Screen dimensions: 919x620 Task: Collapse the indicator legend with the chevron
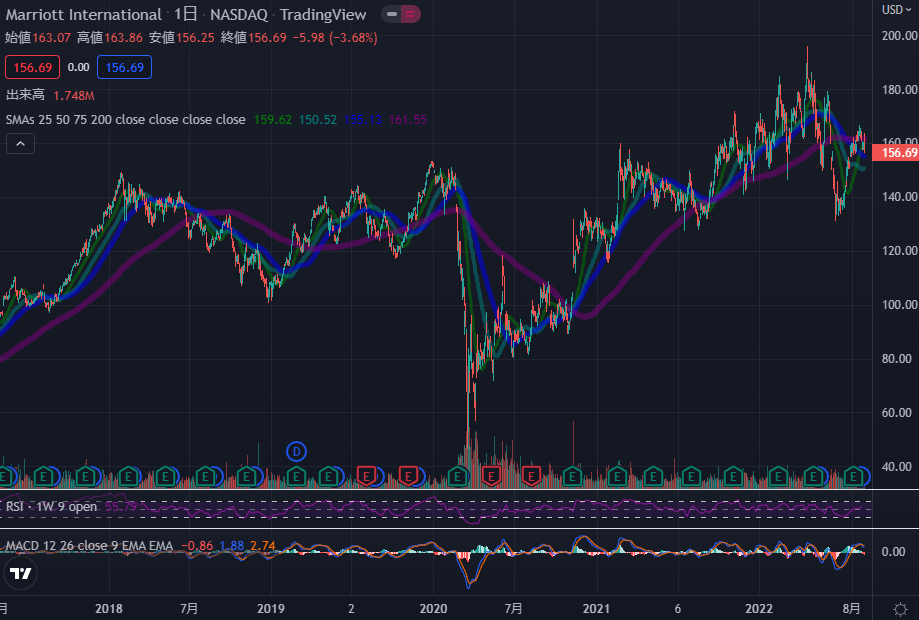(x=21, y=144)
